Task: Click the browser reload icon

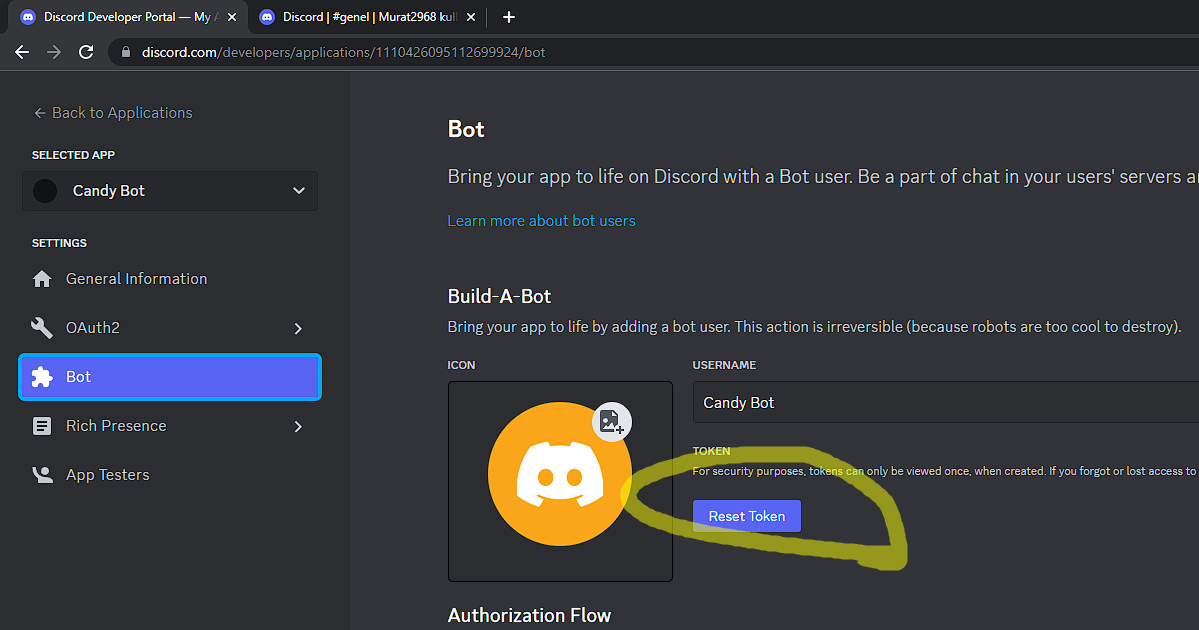Action: 86,52
